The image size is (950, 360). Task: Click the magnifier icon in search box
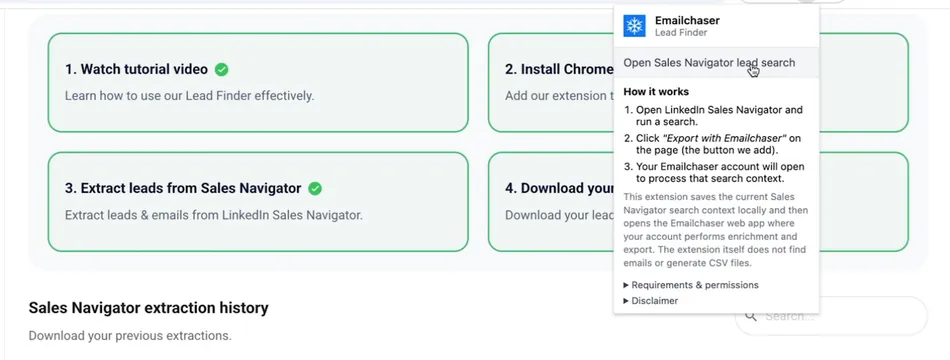tap(751, 316)
